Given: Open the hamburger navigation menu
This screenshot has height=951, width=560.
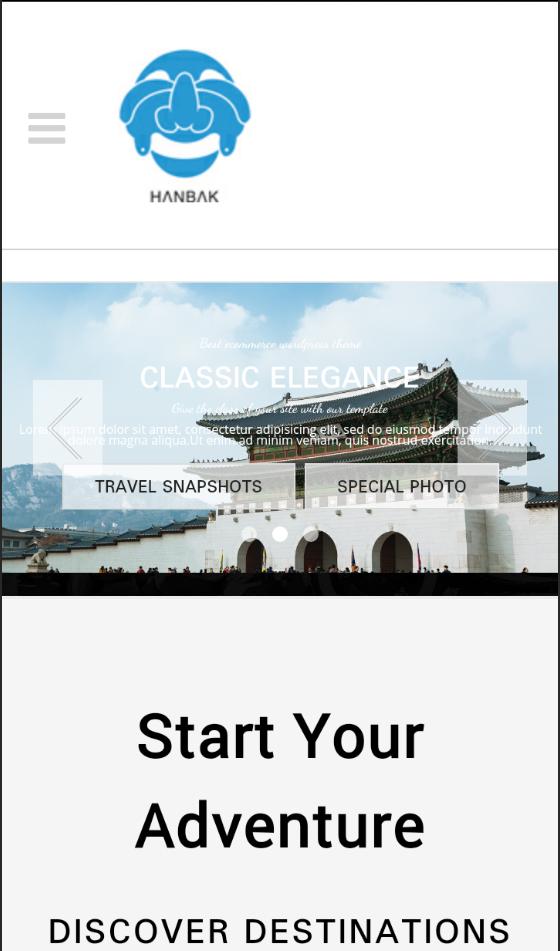Looking at the screenshot, I should coord(47,128).
